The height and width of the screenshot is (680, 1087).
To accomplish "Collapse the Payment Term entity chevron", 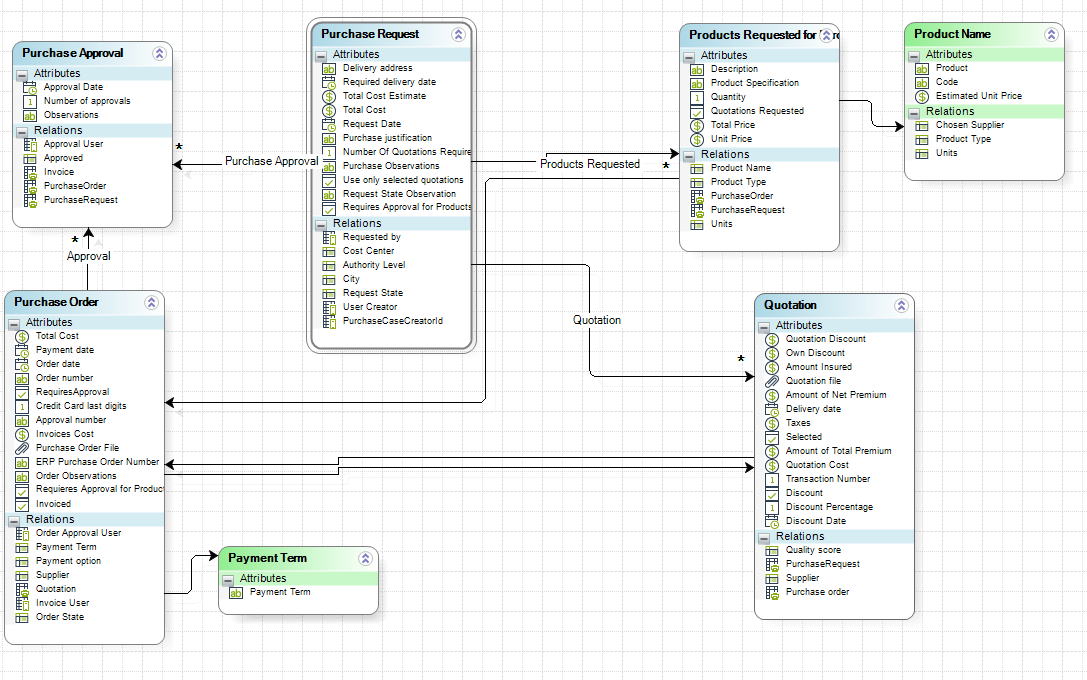I will pos(365,559).
